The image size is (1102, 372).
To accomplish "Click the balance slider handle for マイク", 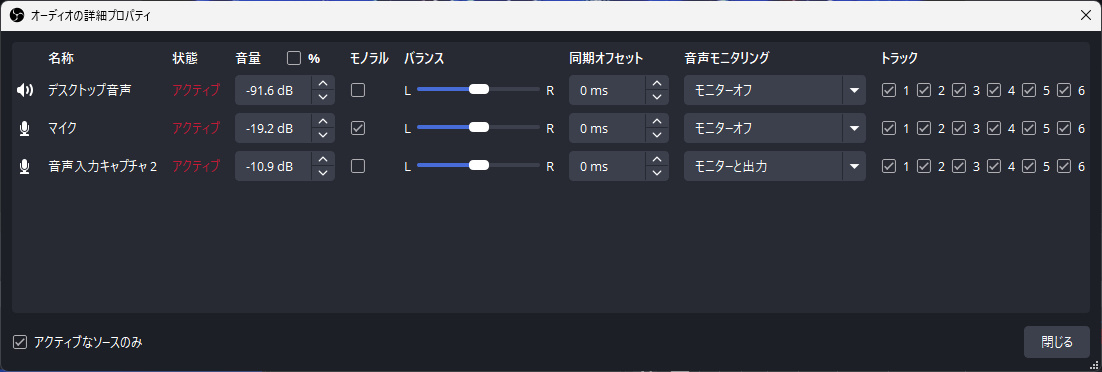I will (479, 127).
